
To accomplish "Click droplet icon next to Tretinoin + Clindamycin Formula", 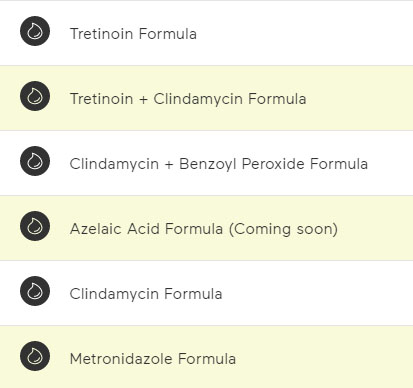I will coord(35,96).
